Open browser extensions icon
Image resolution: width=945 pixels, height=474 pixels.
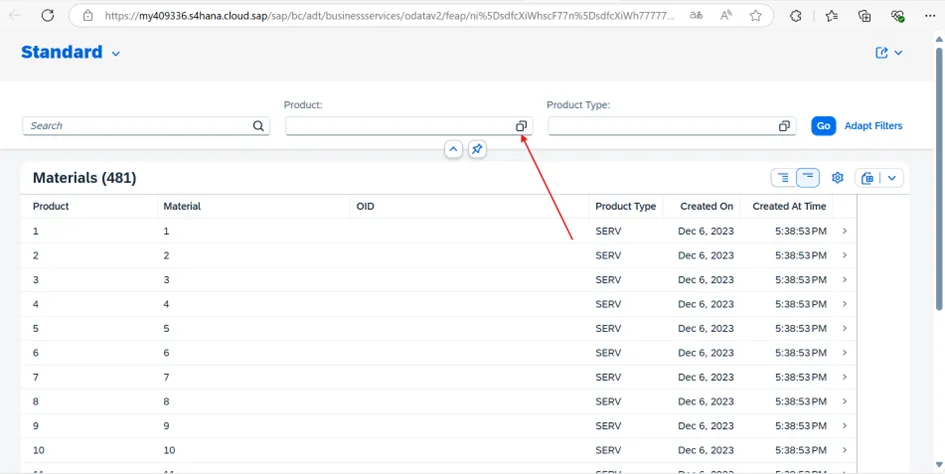coord(796,16)
